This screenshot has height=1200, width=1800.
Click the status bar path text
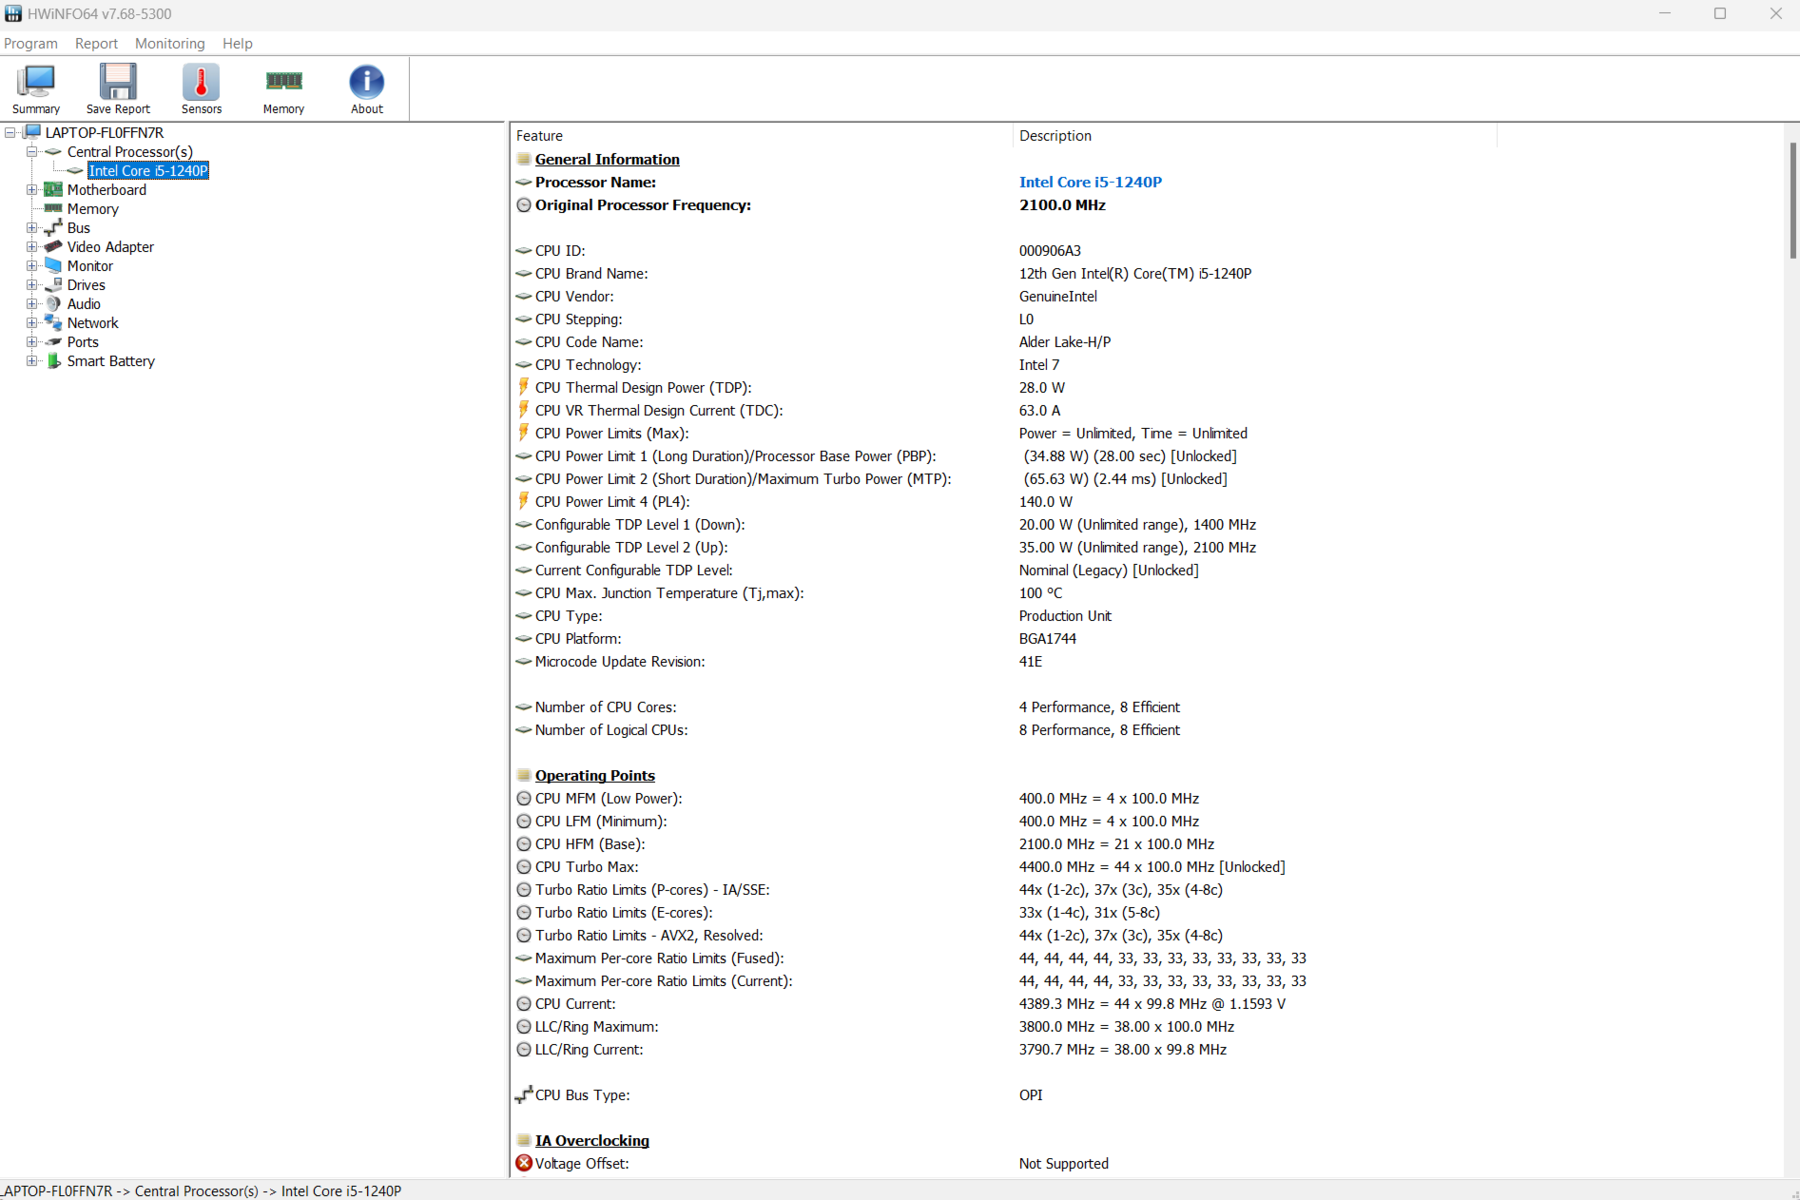point(201,1191)
